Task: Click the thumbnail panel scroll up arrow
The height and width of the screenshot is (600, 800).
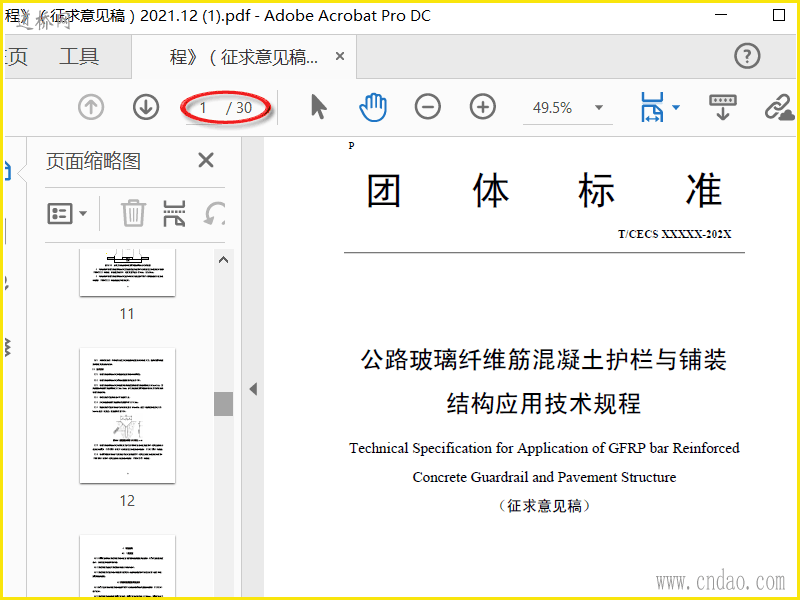Action: click(x=223, y=260)
